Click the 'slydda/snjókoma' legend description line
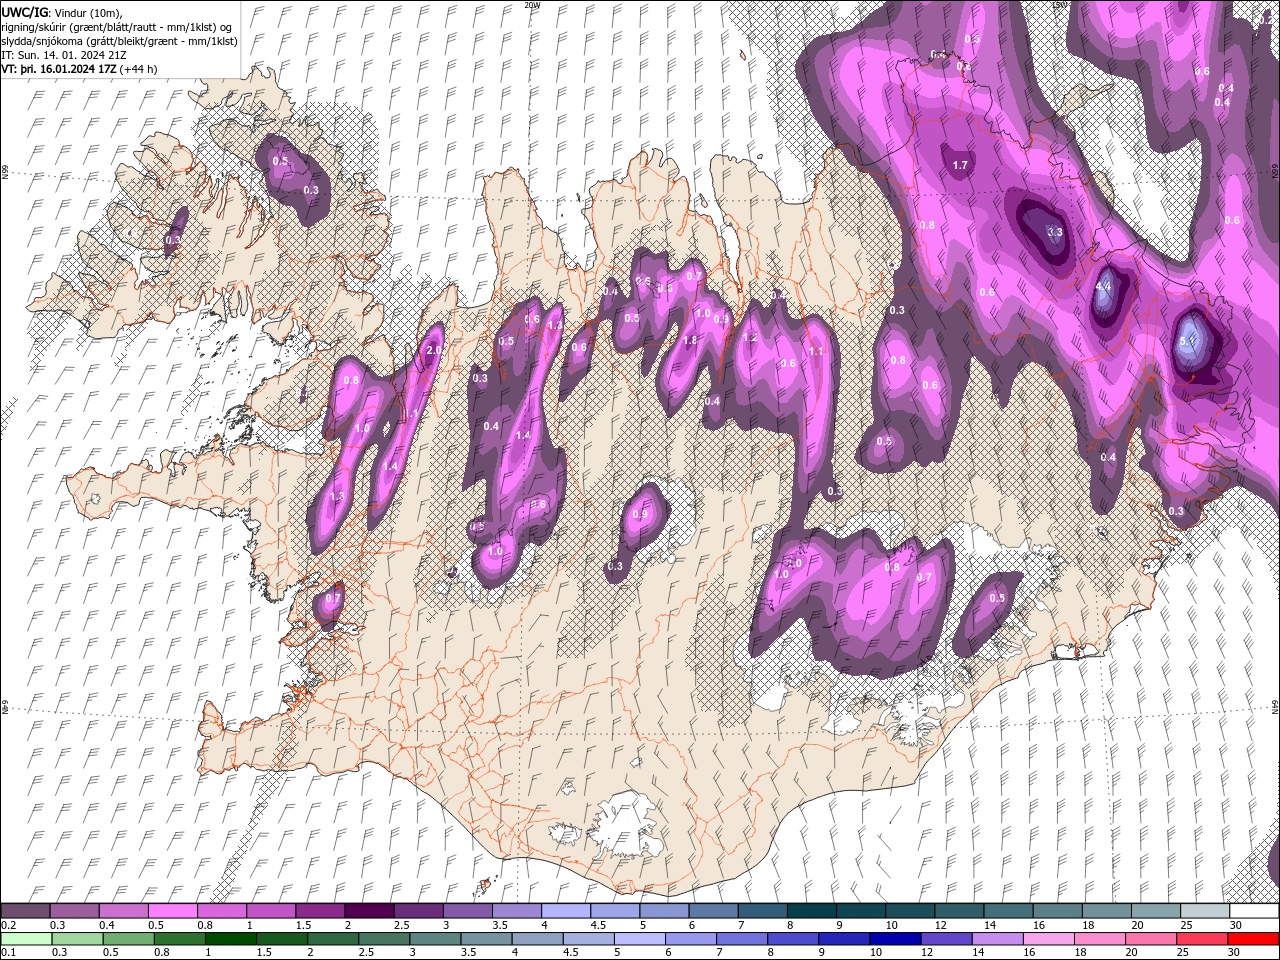 tap(119, 40)
